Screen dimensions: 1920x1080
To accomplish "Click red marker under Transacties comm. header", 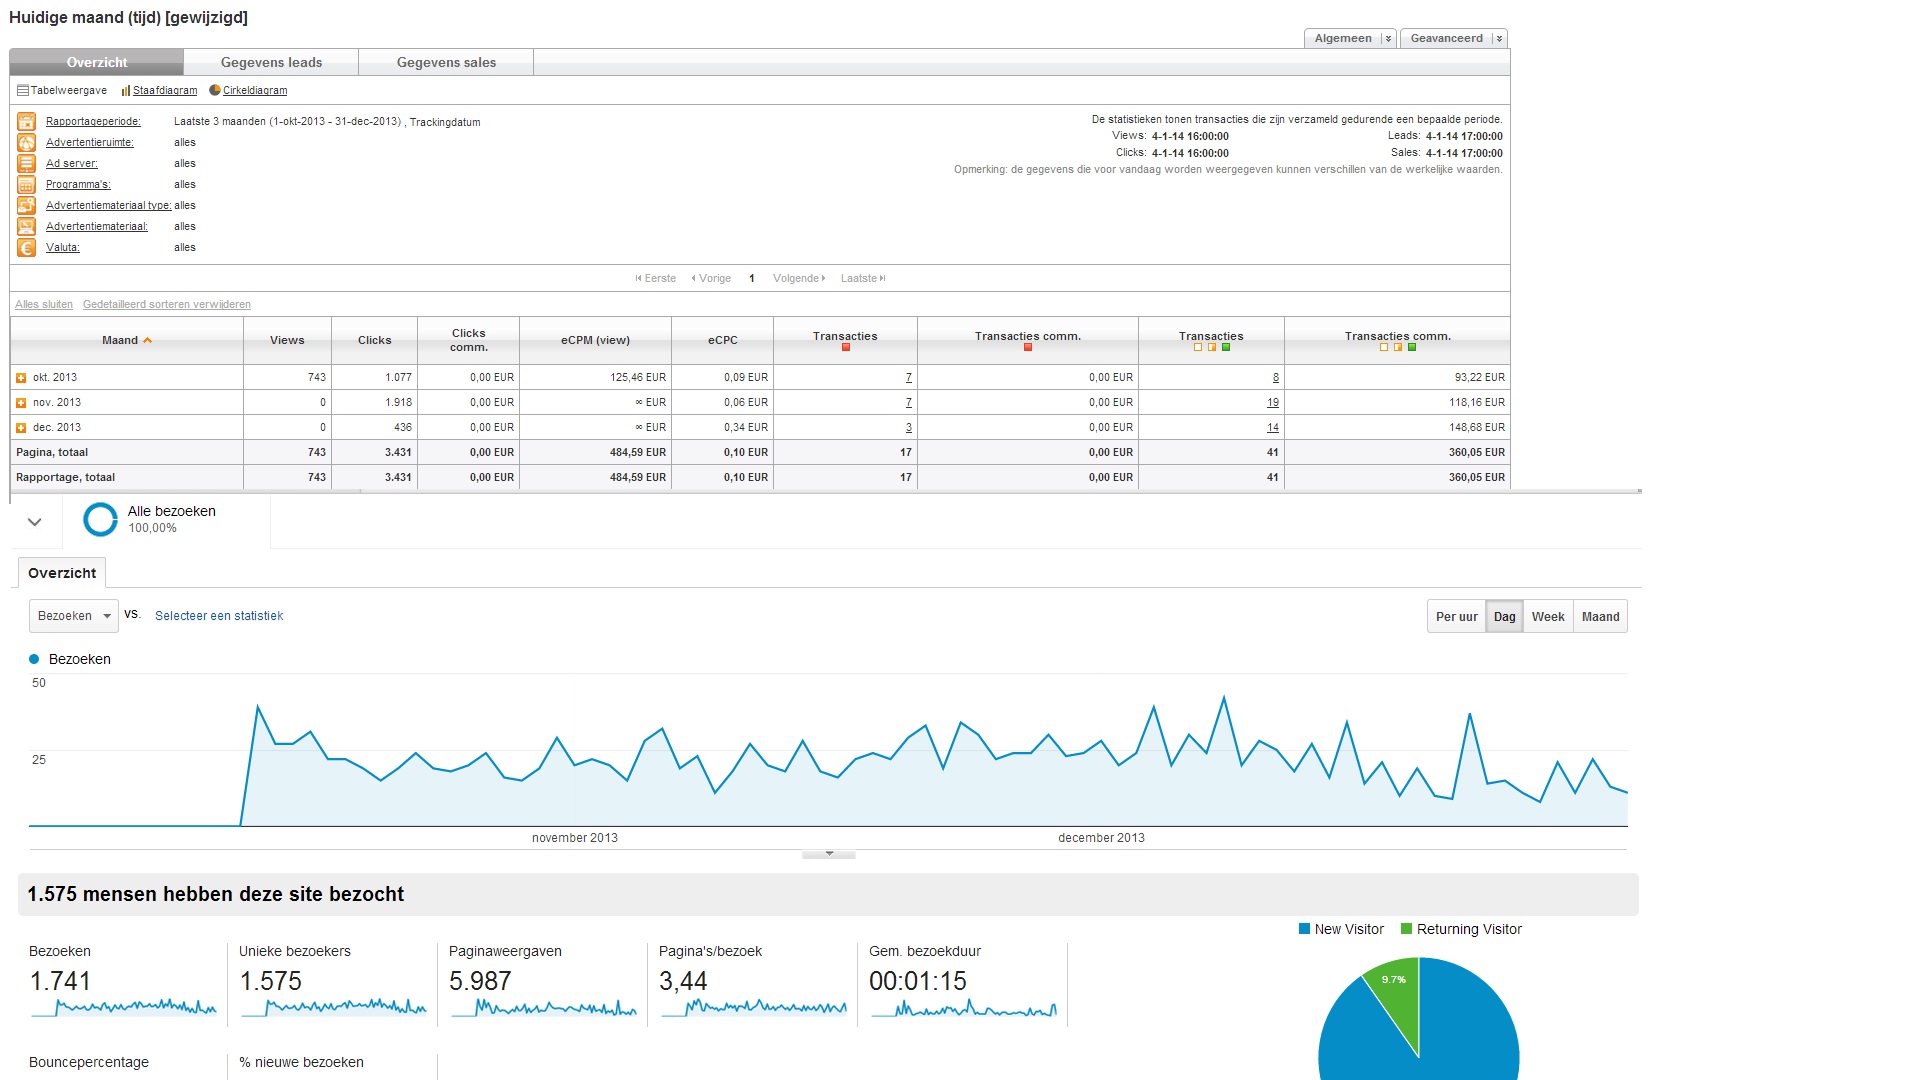I will pos(1028,347).
